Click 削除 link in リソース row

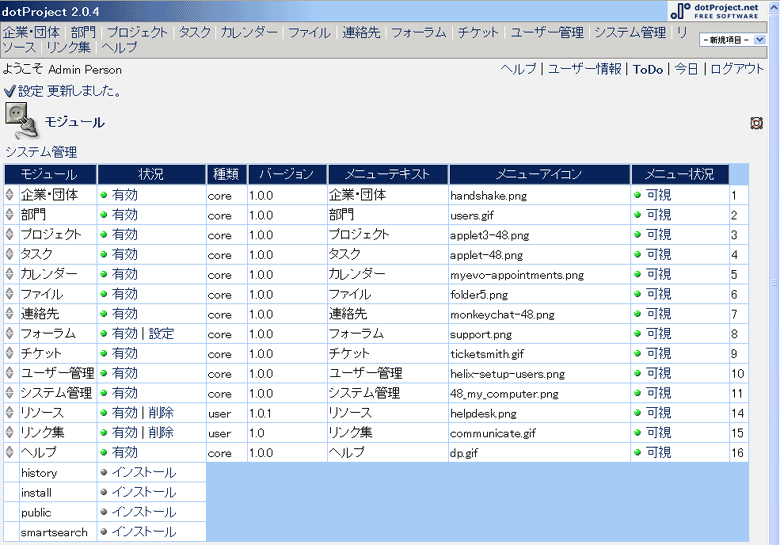161,412
